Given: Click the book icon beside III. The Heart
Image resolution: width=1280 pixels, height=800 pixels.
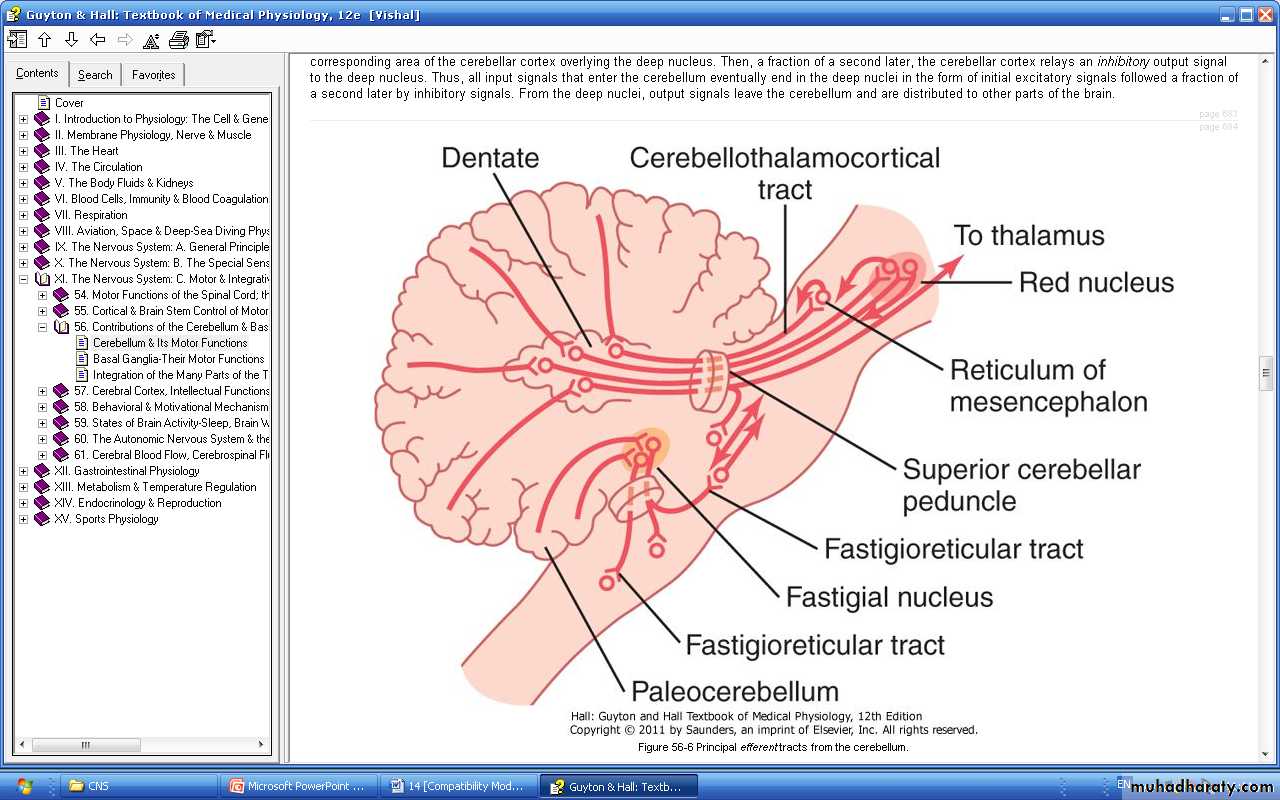Looking at the screenshot, I should (x=42, y=151).
